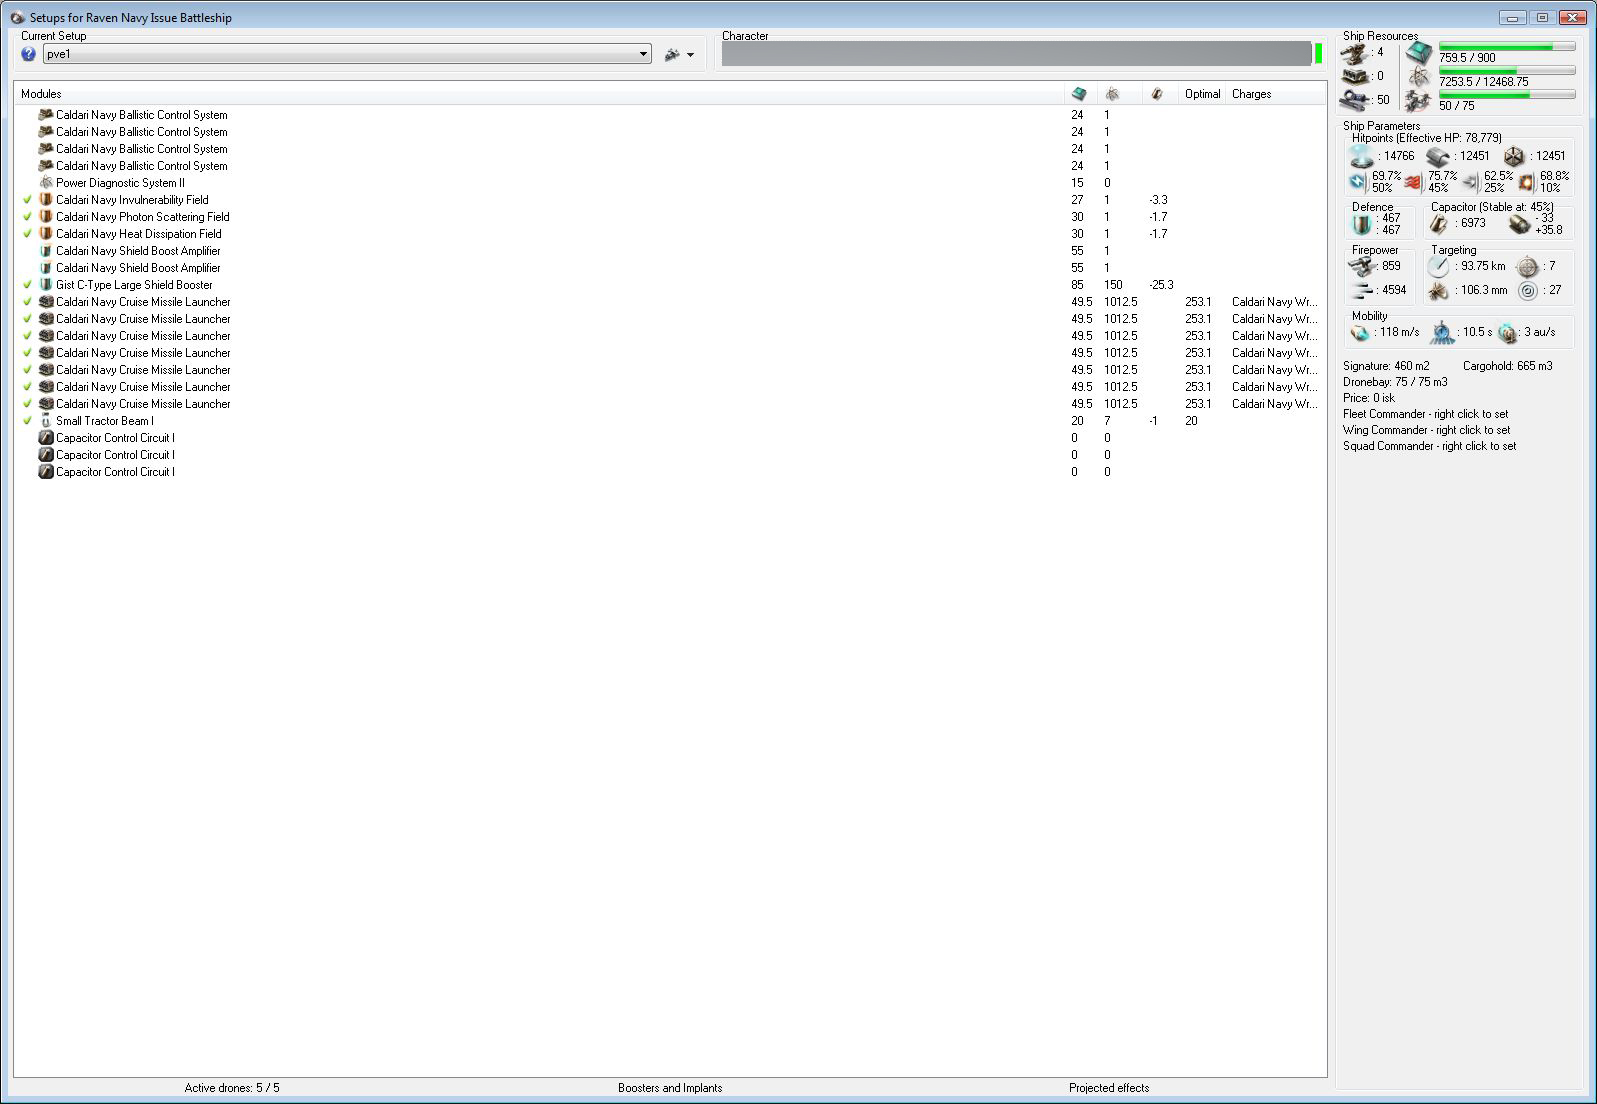Click the calibration icon showing 50
This screenshot has height=1104, width=1597.
1356,100
